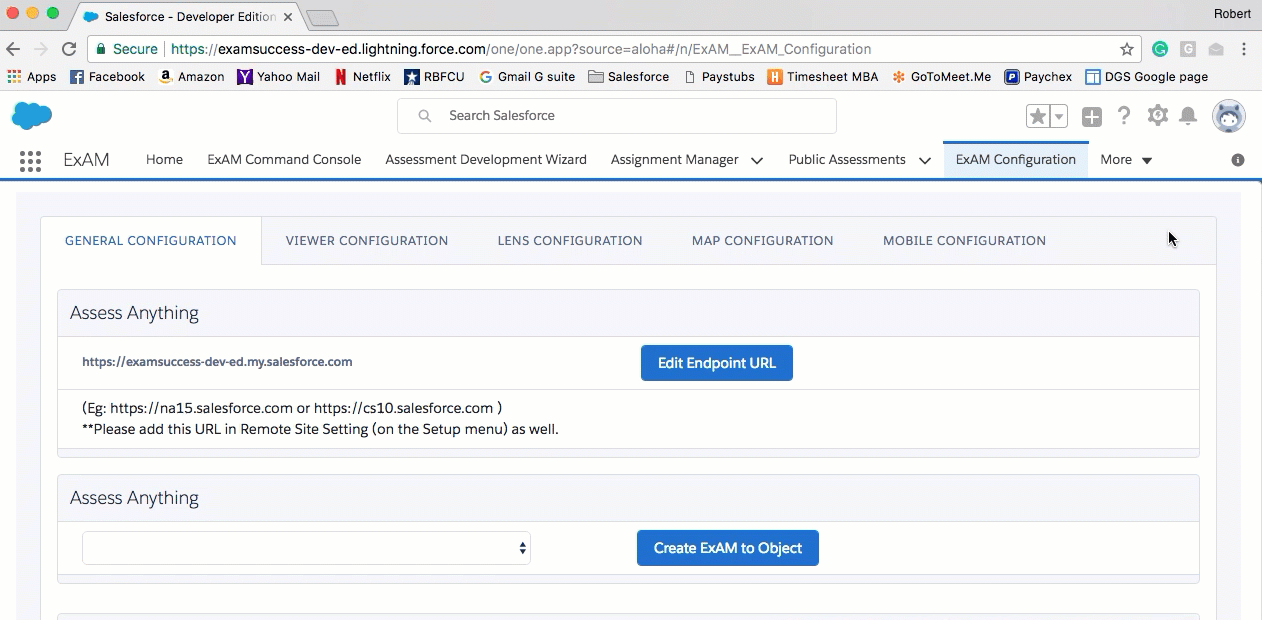The height and width of the screenshot is (620, 1262).
Task: Go to the Home nav tab
Action: 164,160
